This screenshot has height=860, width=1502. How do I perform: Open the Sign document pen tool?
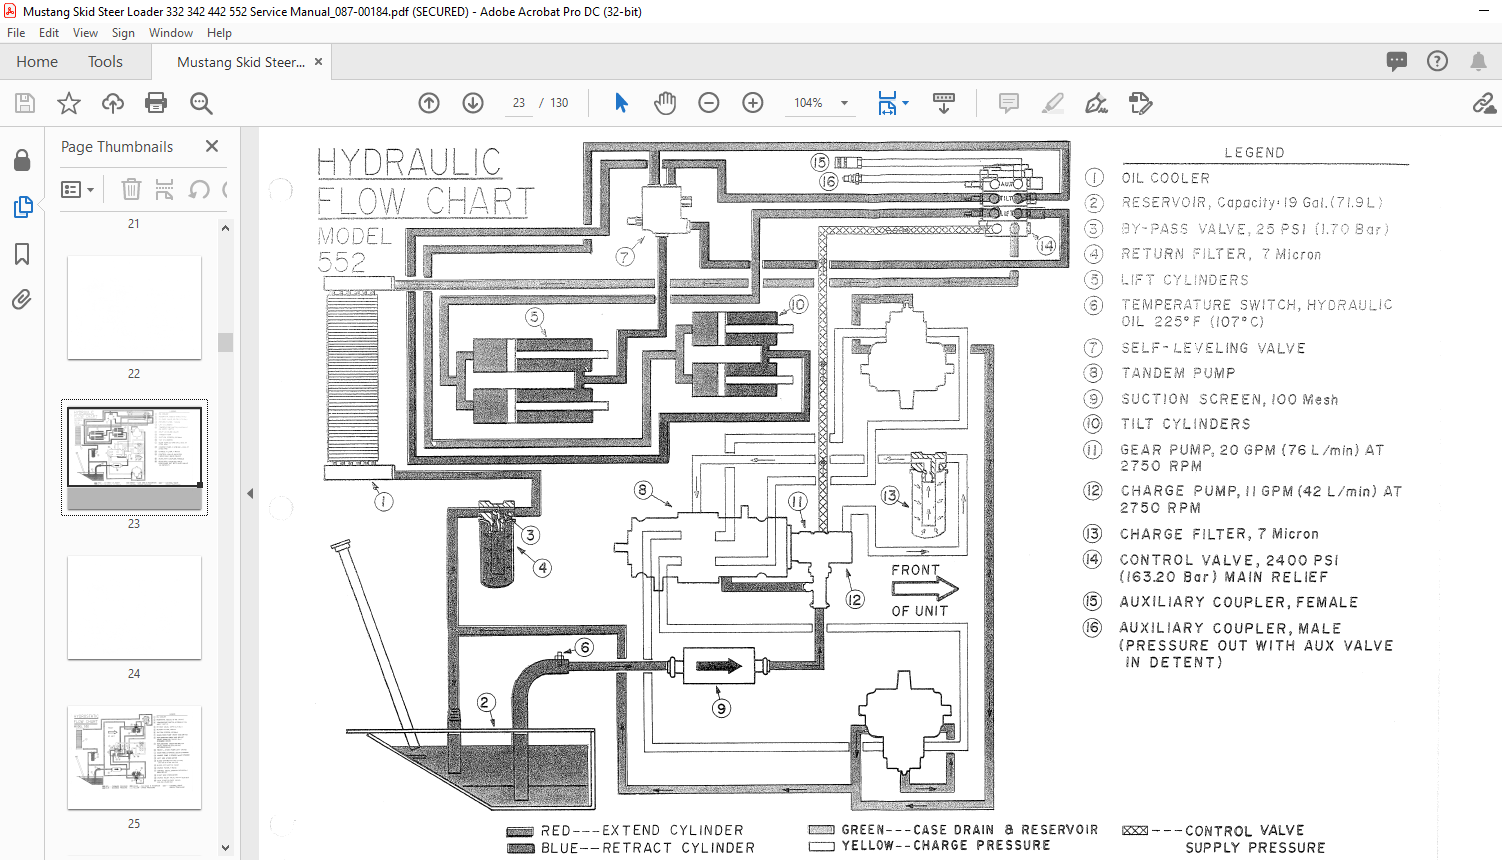point(1097,103)
